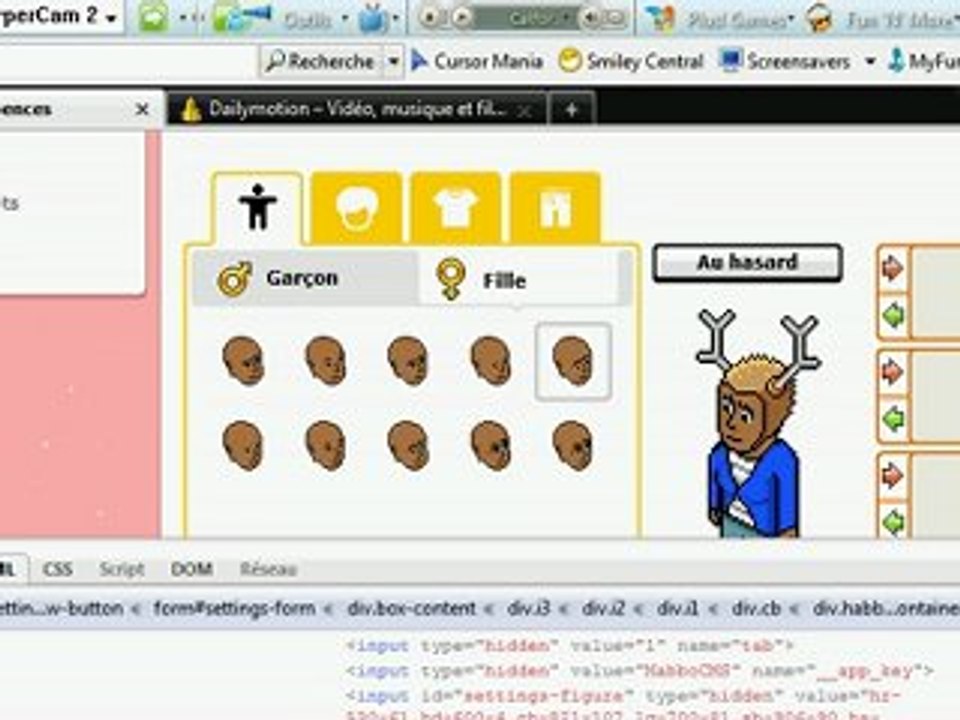Open Smiley Central toolbar link

(x=631, y=61)
